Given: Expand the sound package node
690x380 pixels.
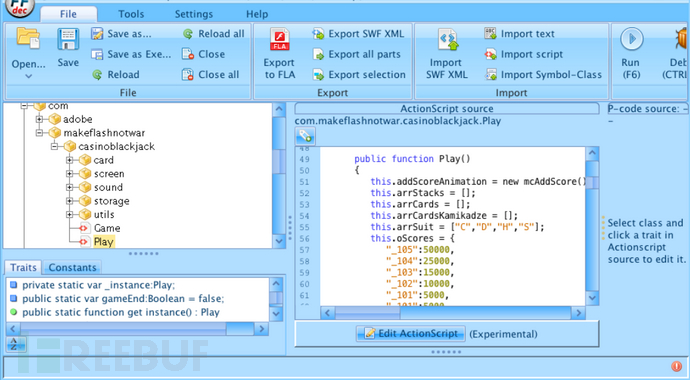Looking at the screenshot, I should click(70, 187).
